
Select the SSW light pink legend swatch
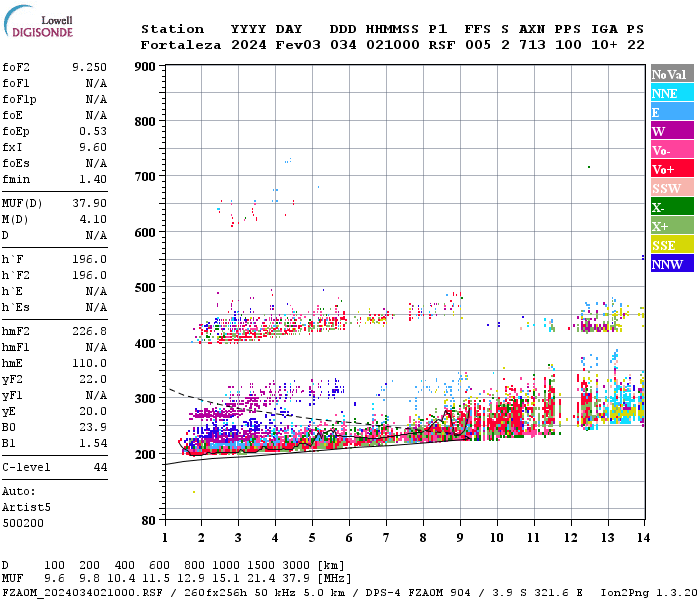click(x=672, y=188)
